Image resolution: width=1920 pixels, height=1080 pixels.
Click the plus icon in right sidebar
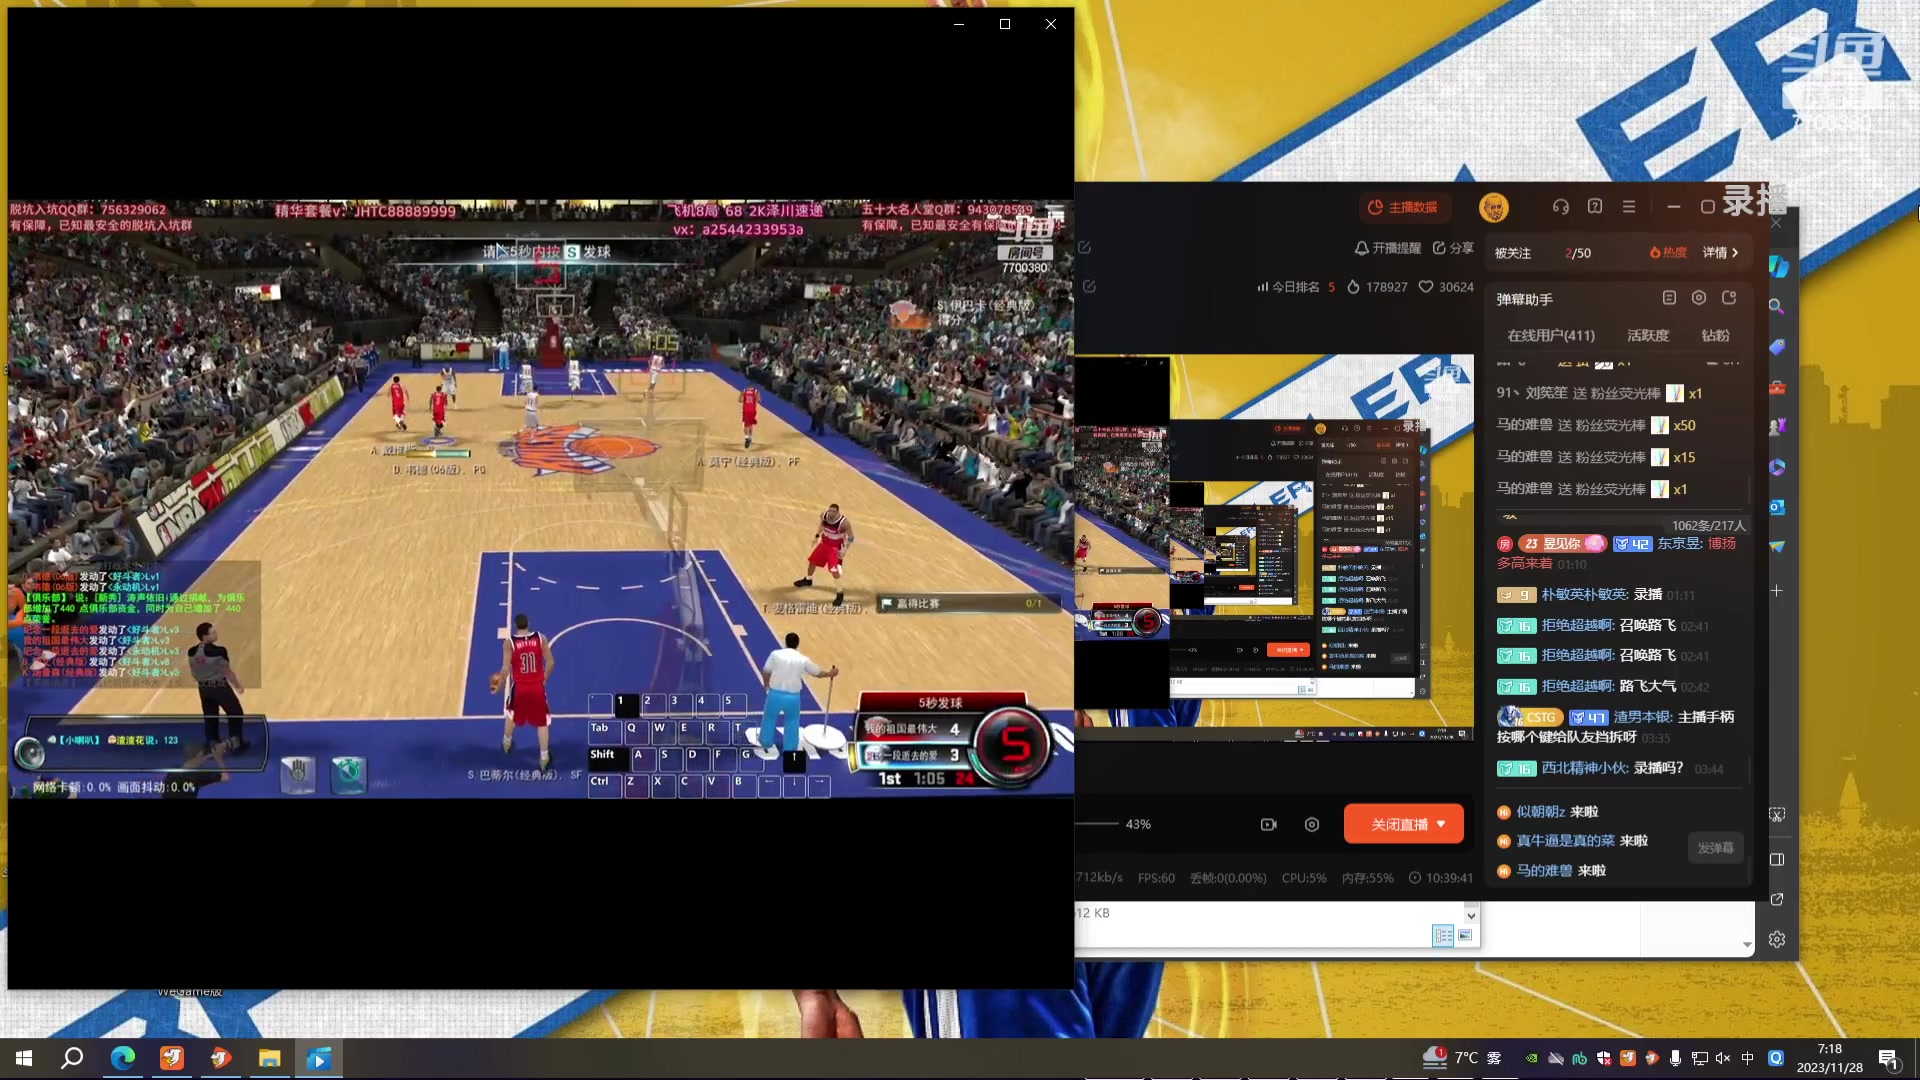[x=1777, y=591]
